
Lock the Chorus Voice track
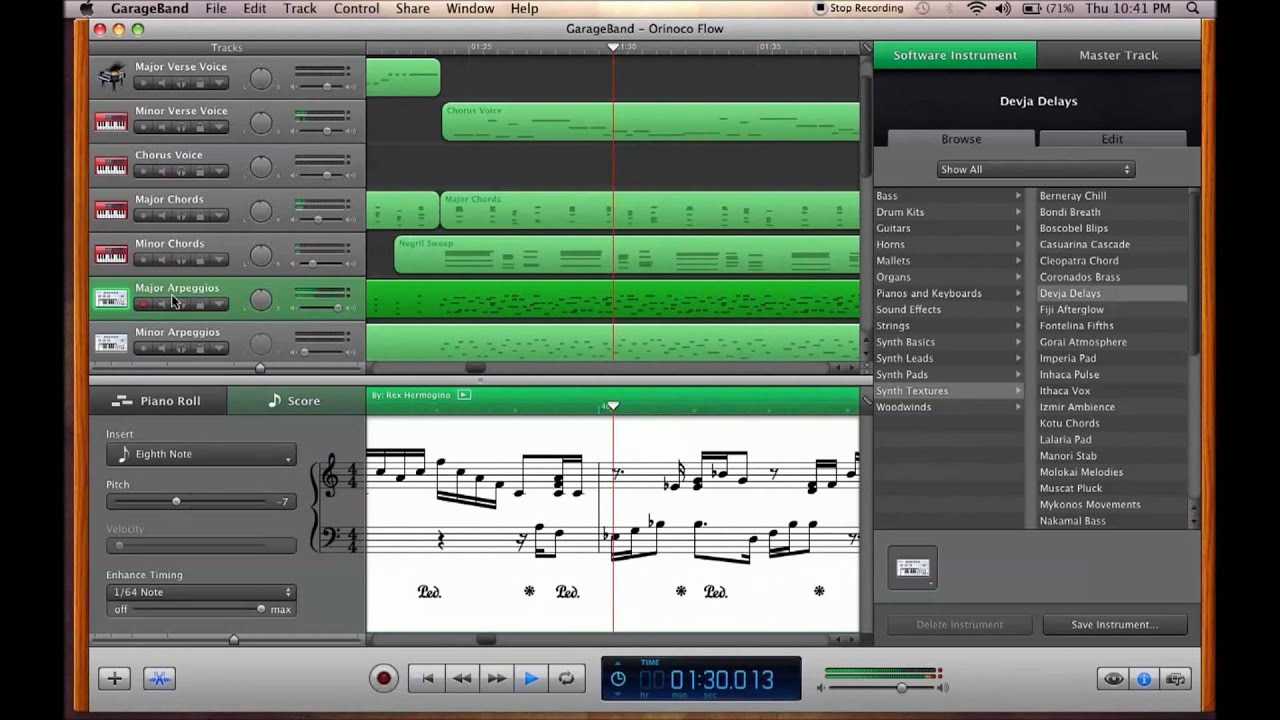pyautogui.click(x=200, y=171)
